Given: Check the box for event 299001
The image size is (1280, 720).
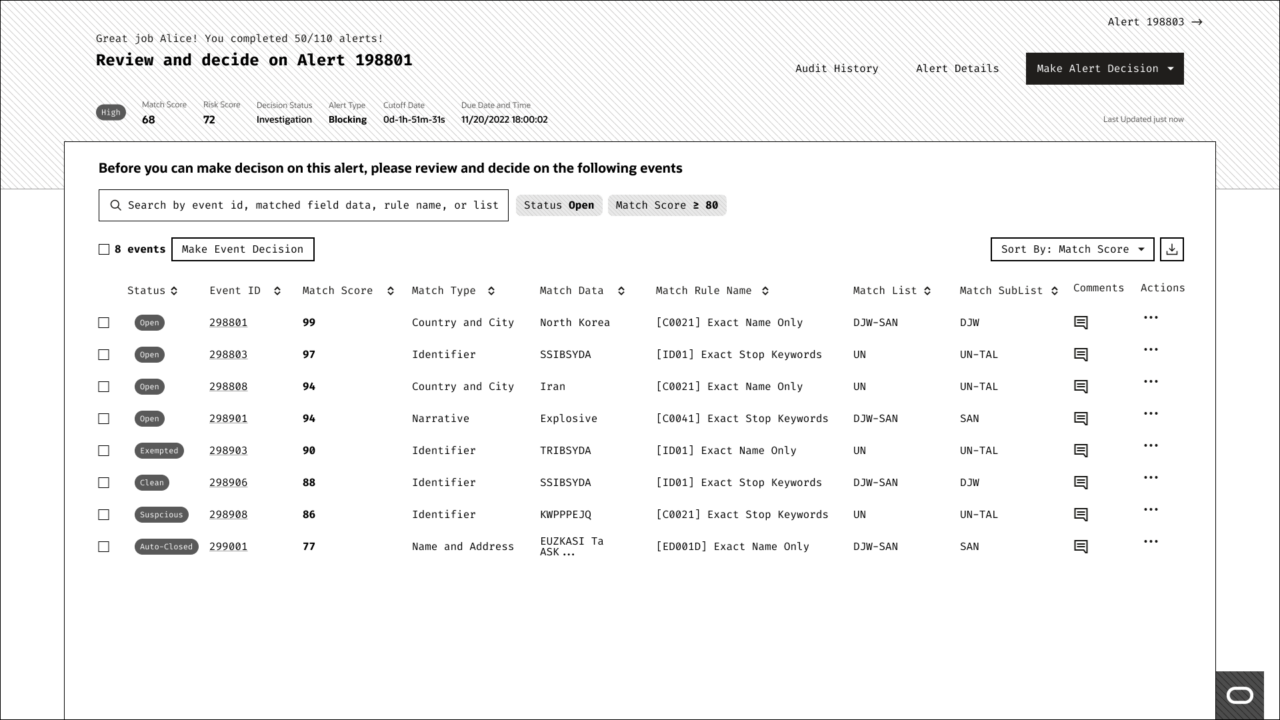Looking at the screenshot, I should tap(104, 547).
